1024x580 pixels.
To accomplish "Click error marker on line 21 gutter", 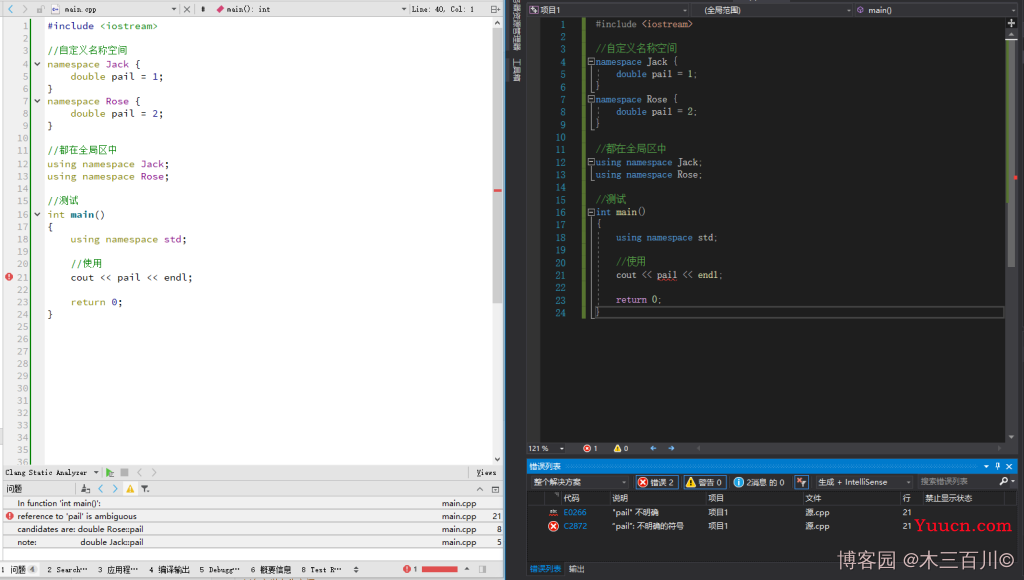I will click(9, 277).
